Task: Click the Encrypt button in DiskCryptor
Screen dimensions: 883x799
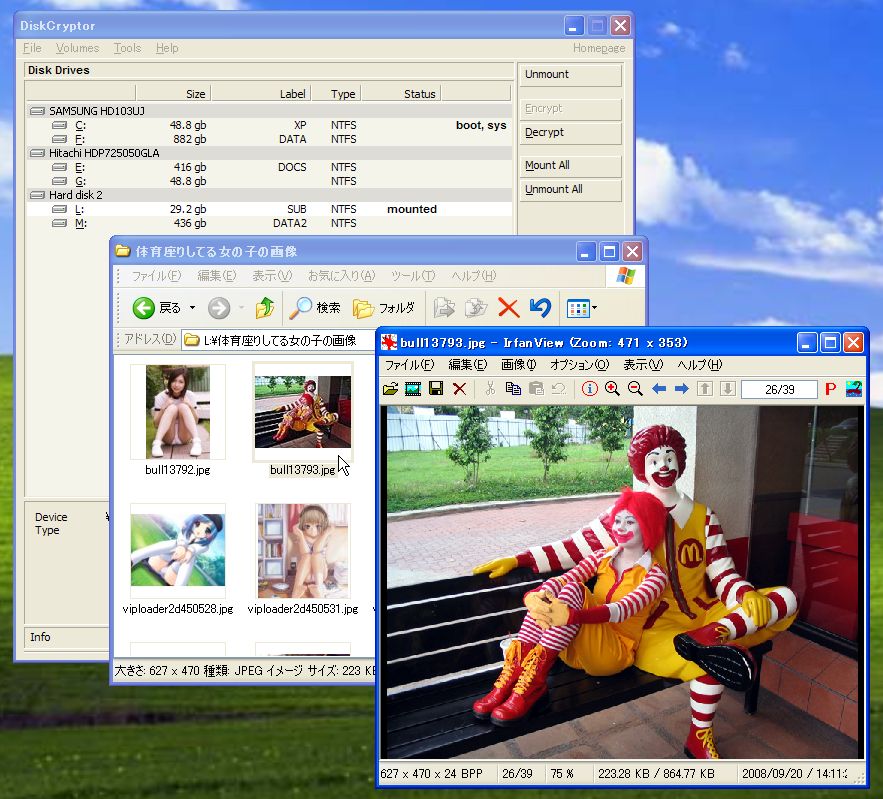Action: pos(570,109)
